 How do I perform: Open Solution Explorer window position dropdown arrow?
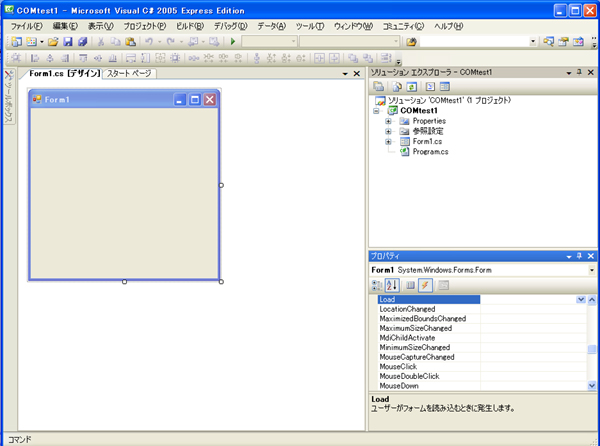(x=569, y=73)
